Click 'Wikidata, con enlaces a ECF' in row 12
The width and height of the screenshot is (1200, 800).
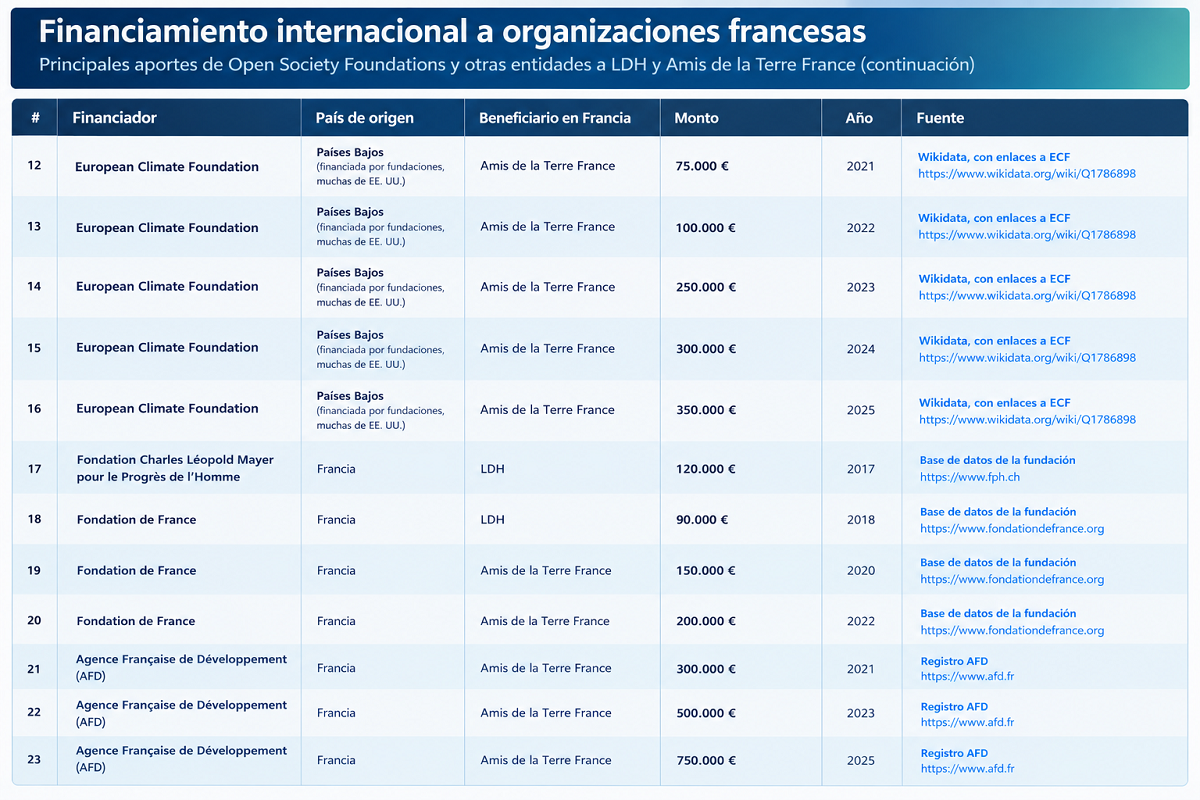pyautogui.click(x=994, y=157)
